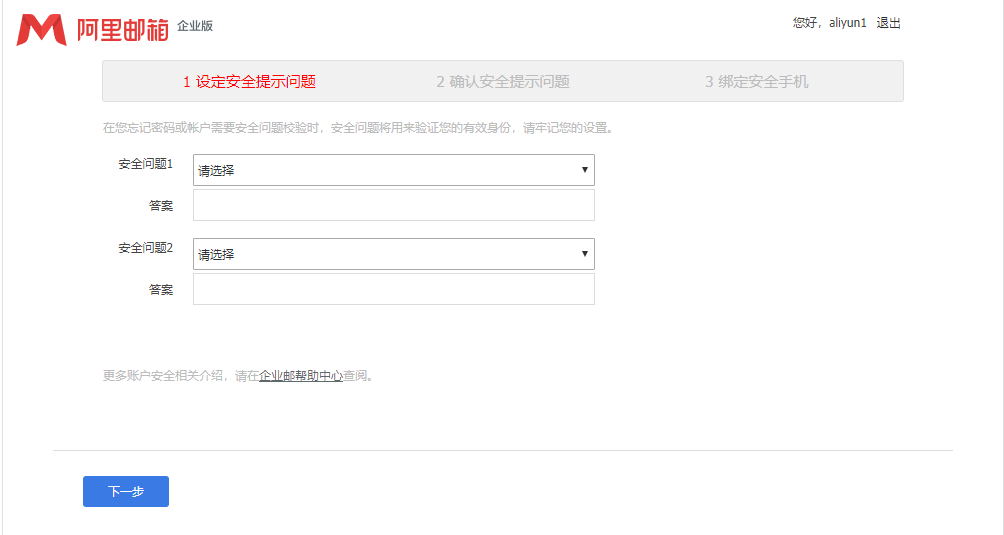Click the 答案 label under 安全问题2
1004x535 pixels.
pos(160,290)
